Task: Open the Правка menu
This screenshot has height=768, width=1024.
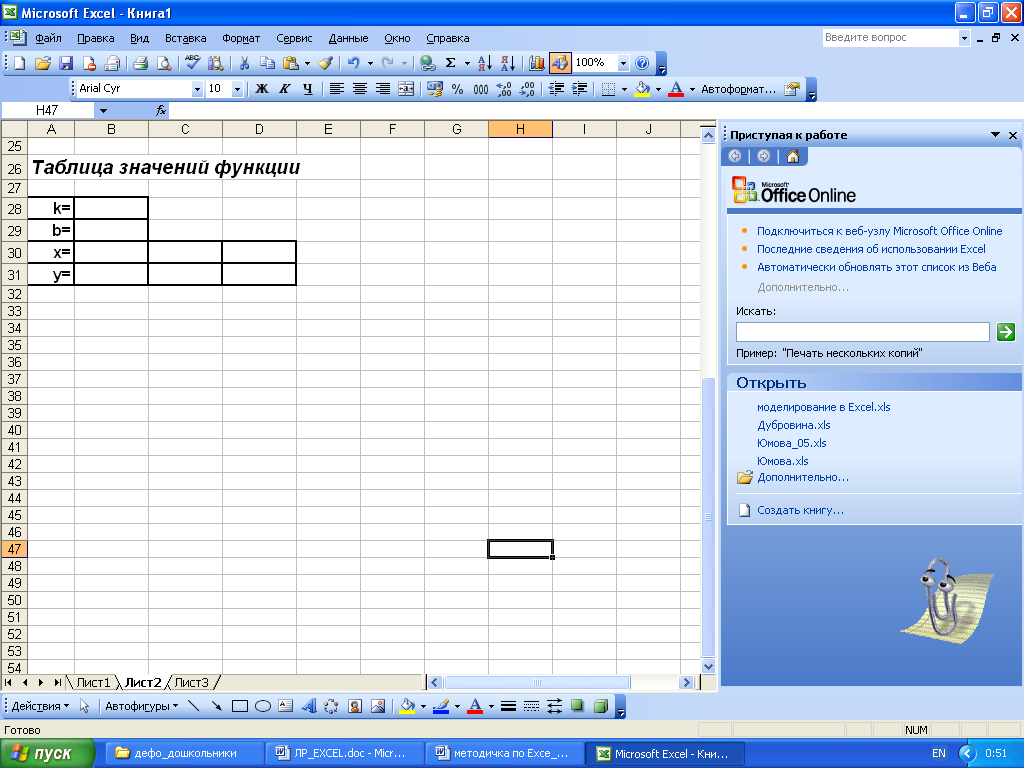Action: pos(95,38)
